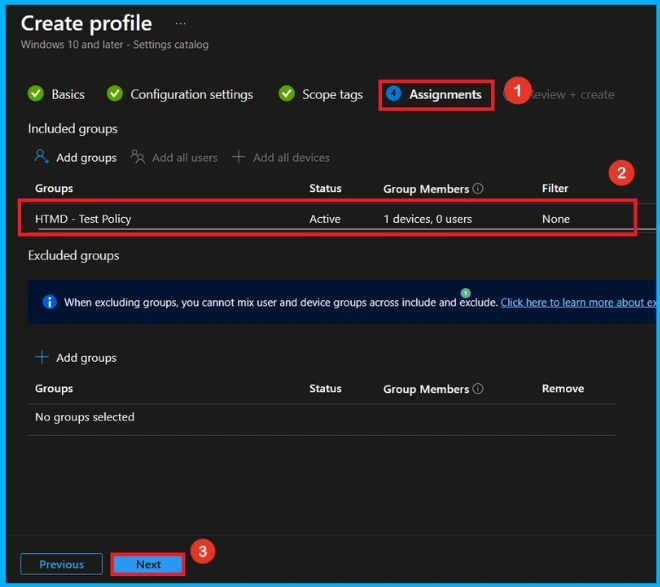
Task: Switch to the Scope tags tab
Action: [x=332, y=95]
